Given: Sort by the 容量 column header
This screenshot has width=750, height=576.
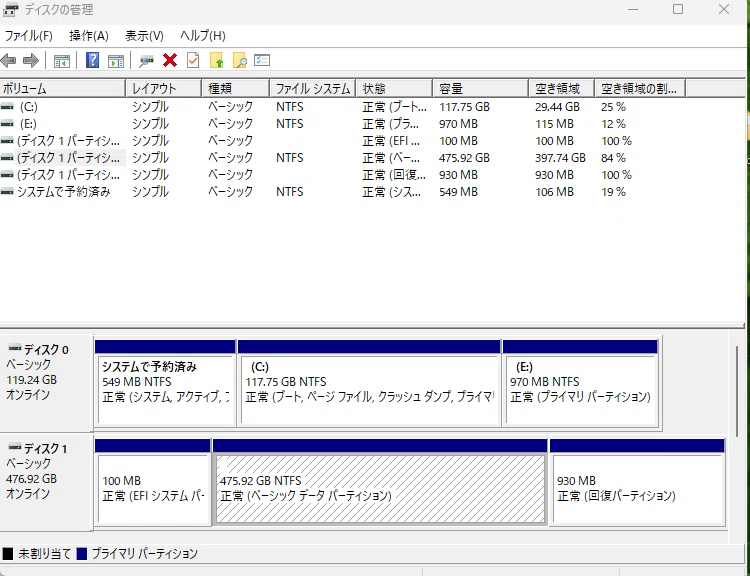Looking at the screenshot, I should (480, 89).
